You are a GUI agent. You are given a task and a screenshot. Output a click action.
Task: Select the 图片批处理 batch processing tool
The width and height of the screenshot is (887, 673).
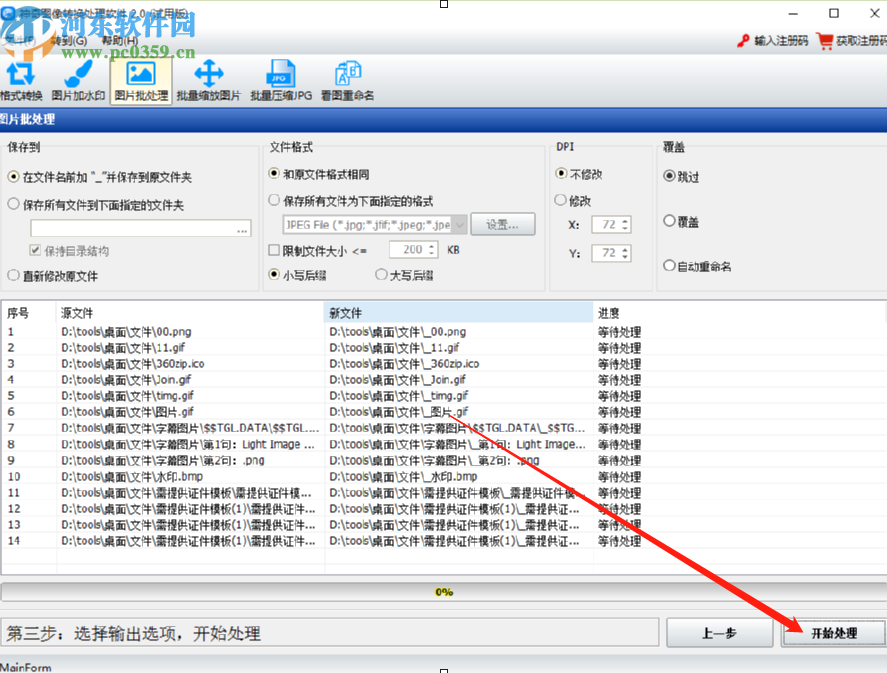(140, 80)
